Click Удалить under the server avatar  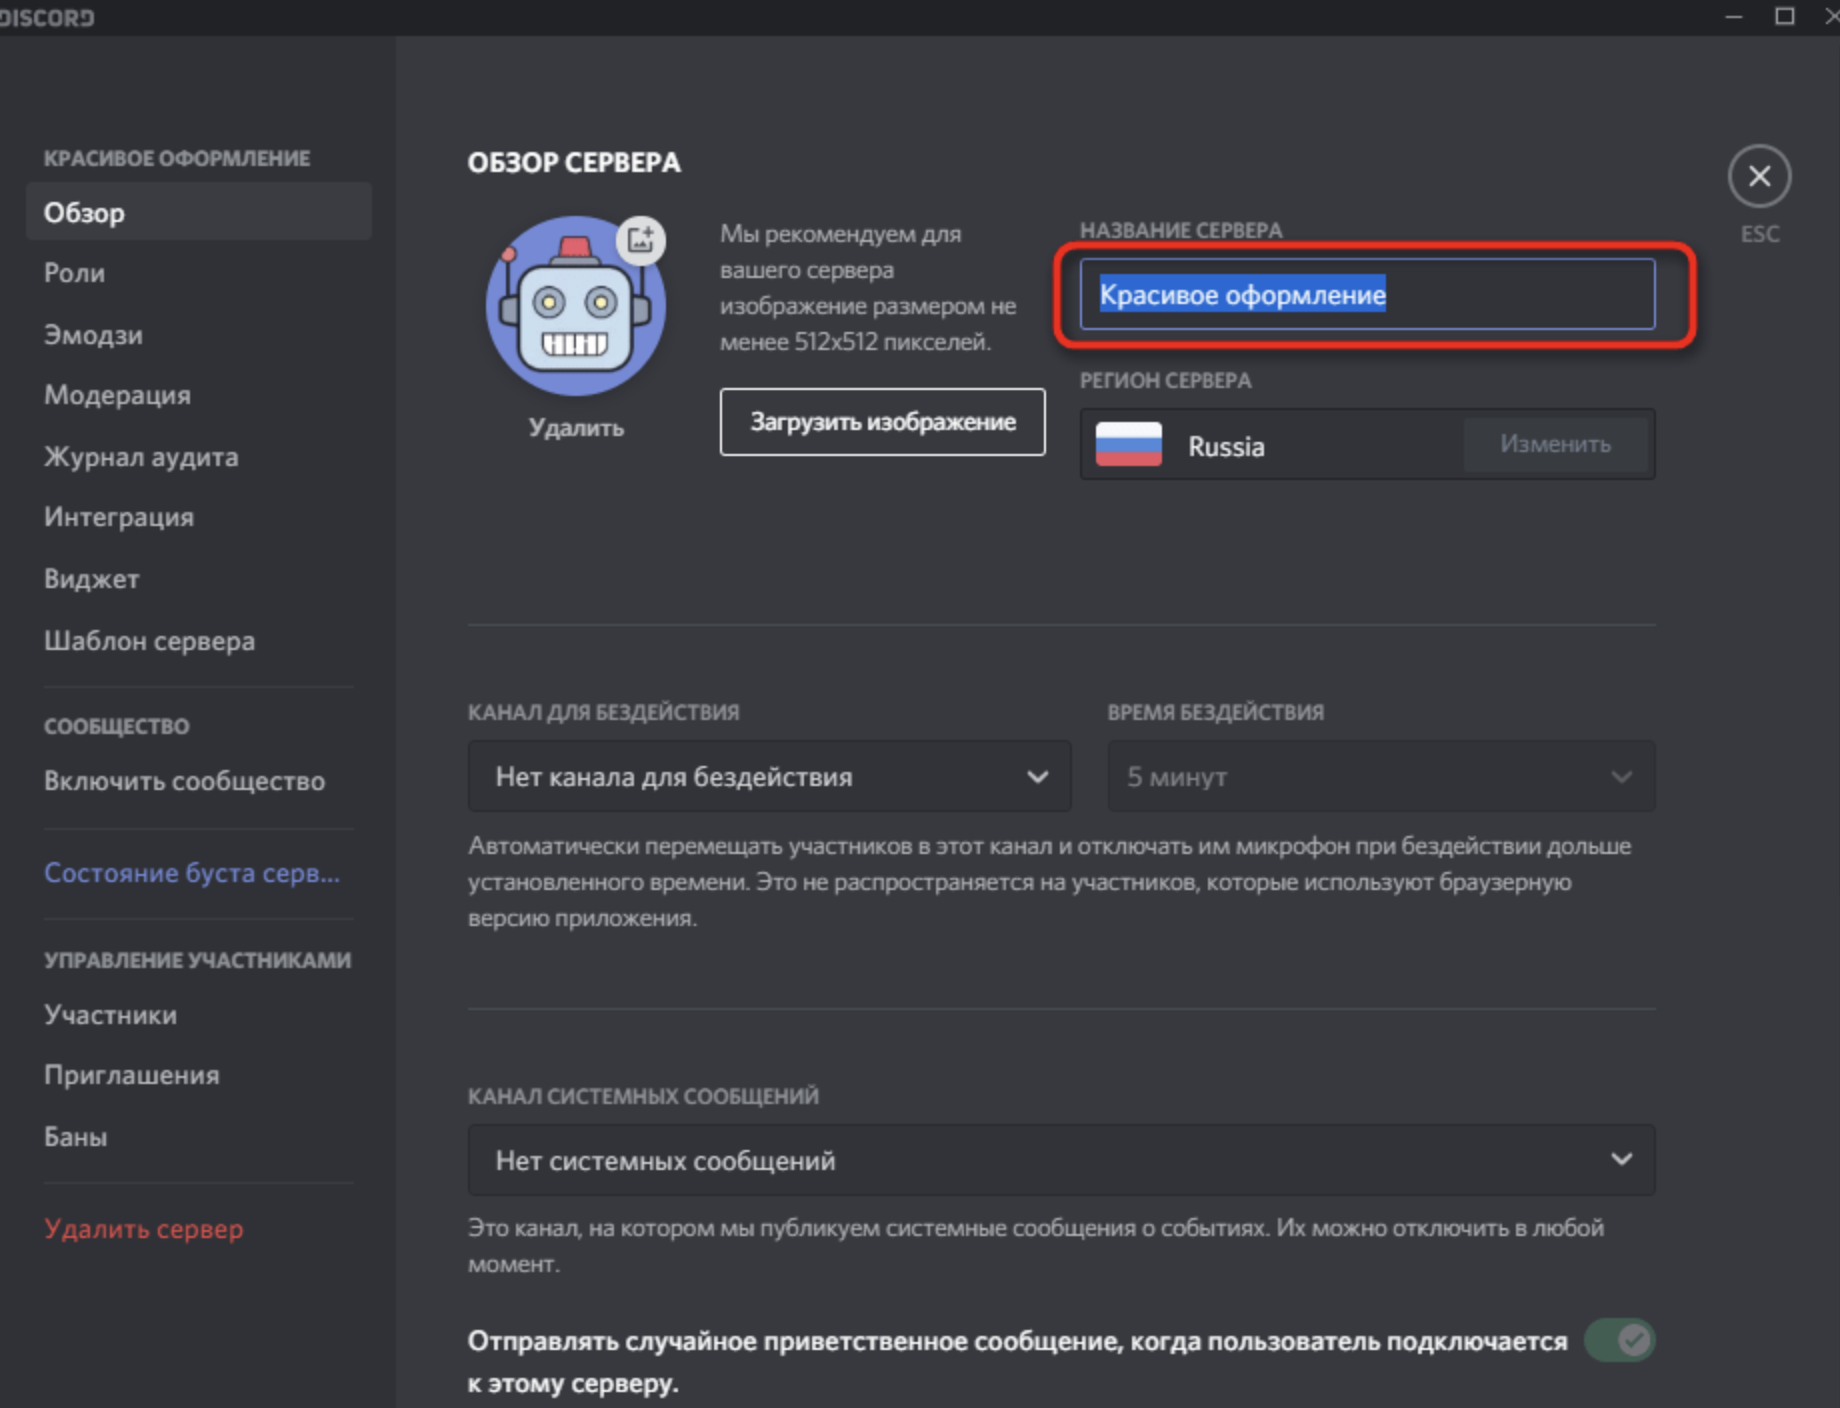click(x=576, y=428)
